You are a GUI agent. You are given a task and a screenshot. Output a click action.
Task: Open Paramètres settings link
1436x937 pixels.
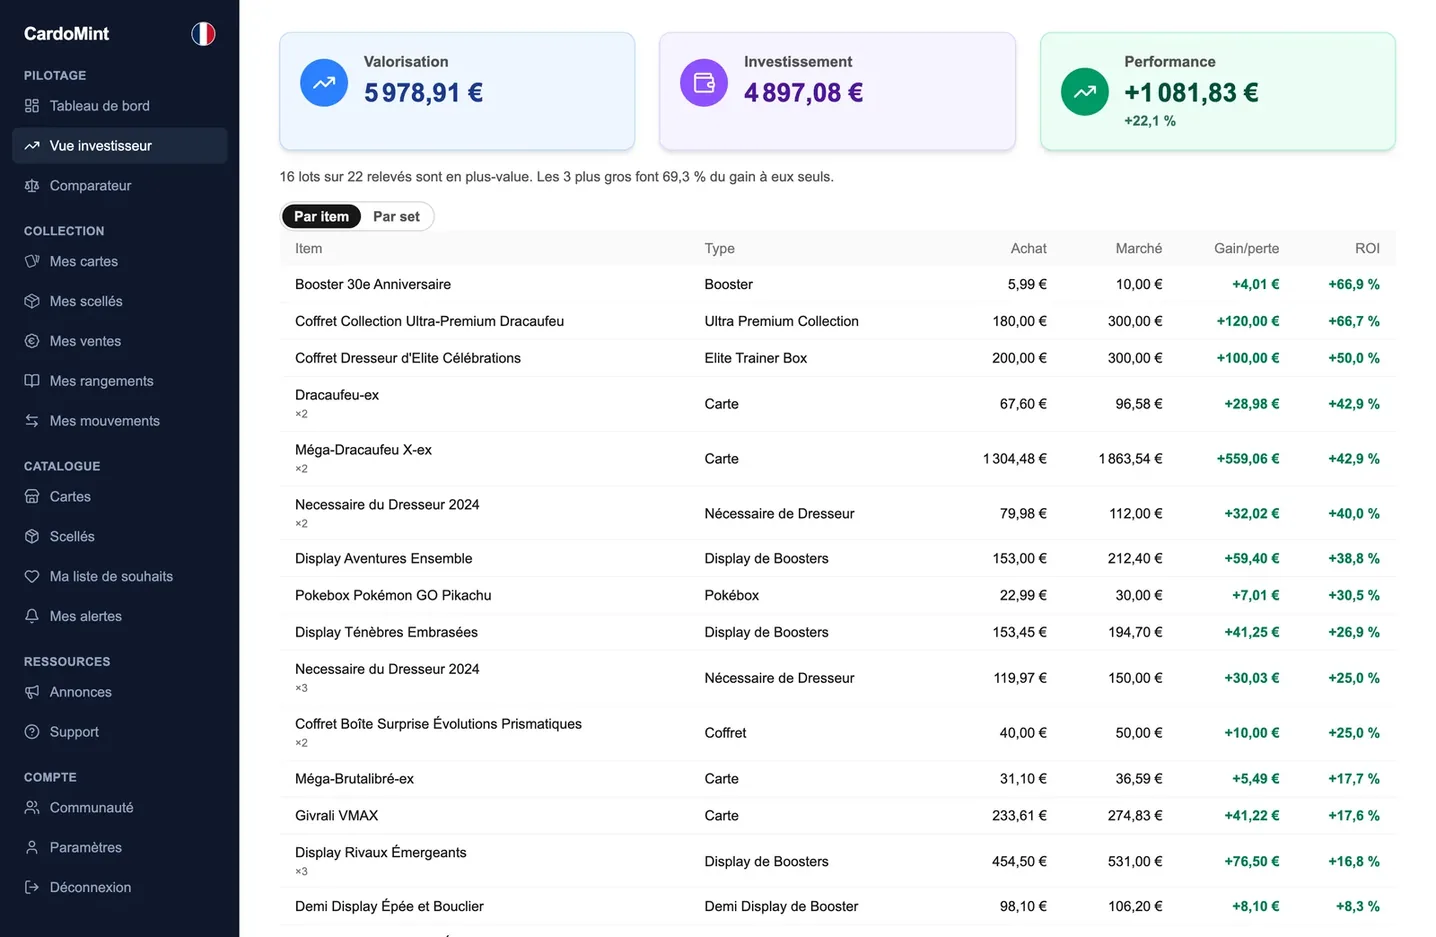click(120, 848)
